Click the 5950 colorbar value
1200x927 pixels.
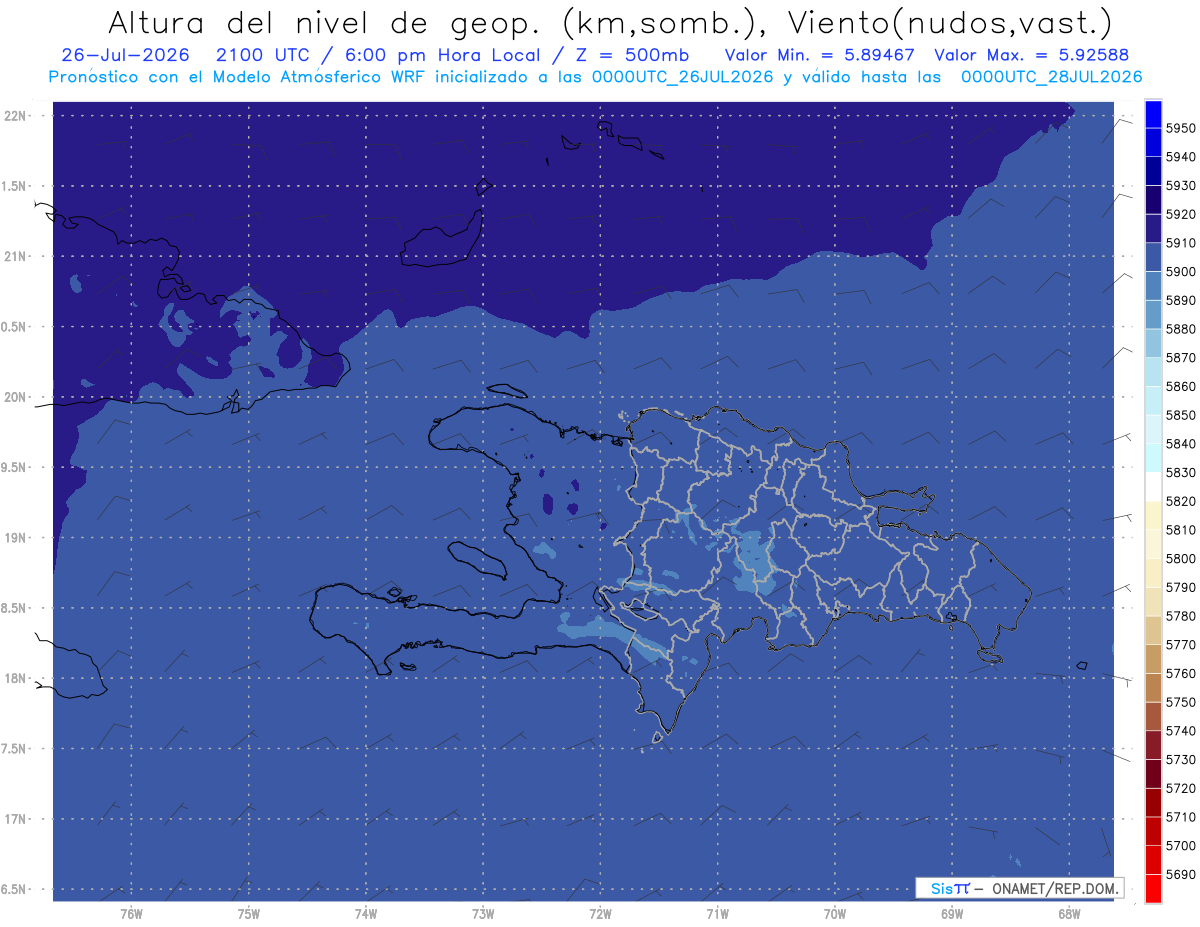[x=1181, y=128]
